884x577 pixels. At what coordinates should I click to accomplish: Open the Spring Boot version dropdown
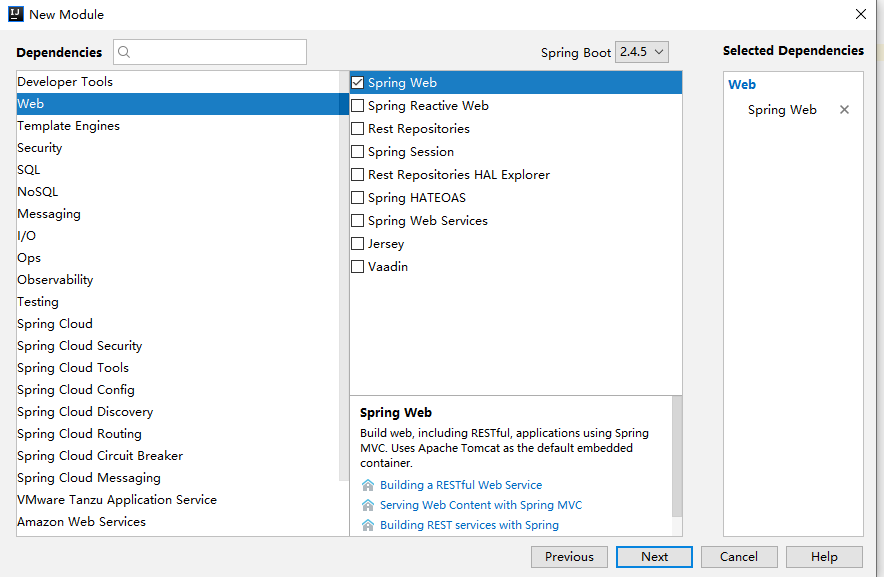[x=642, y=52]
